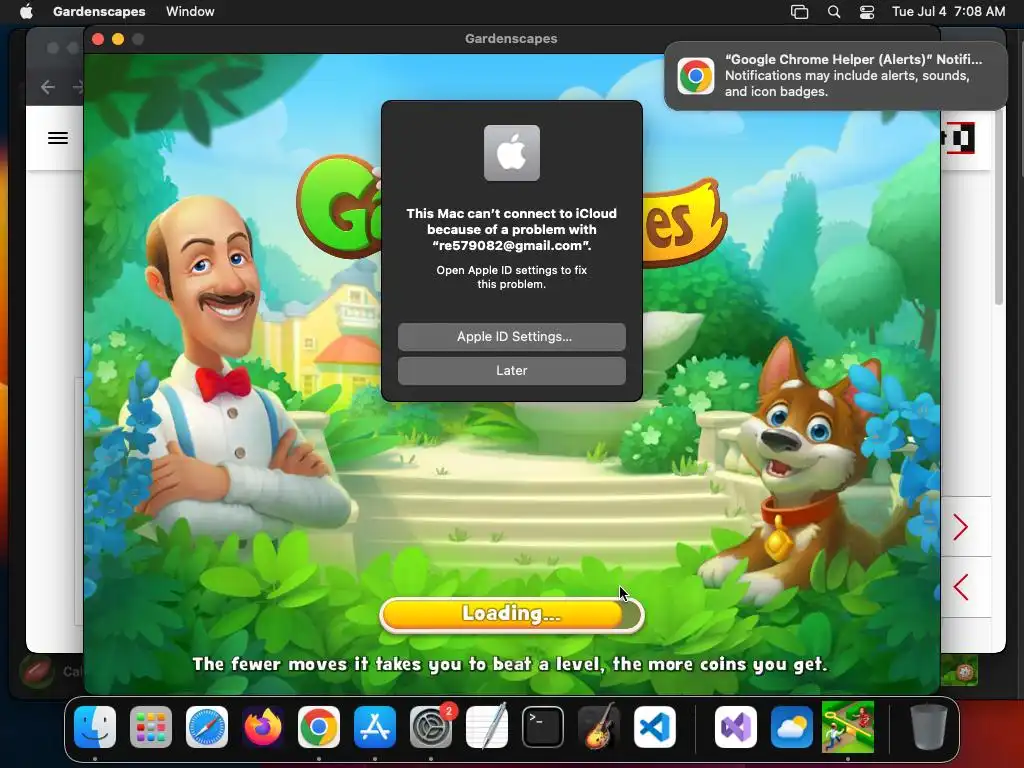Launch Firefox from the Dock

coord(263,727)
